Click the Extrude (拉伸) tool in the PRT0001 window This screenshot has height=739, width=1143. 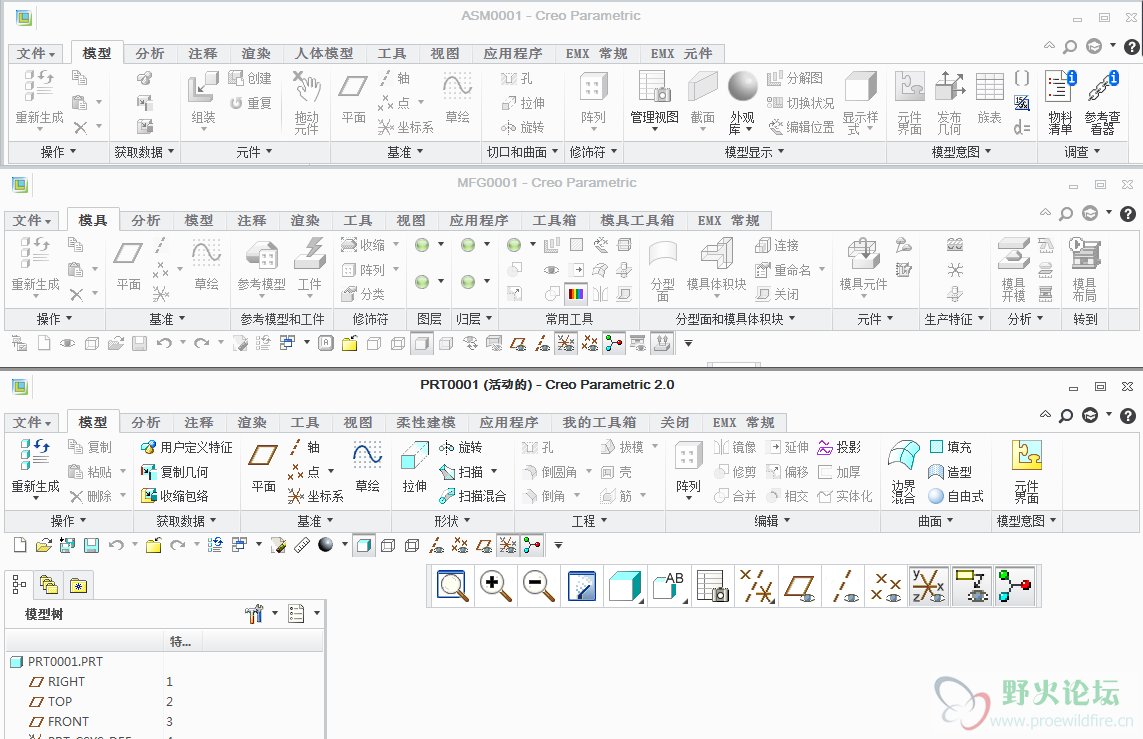[415, 466]
